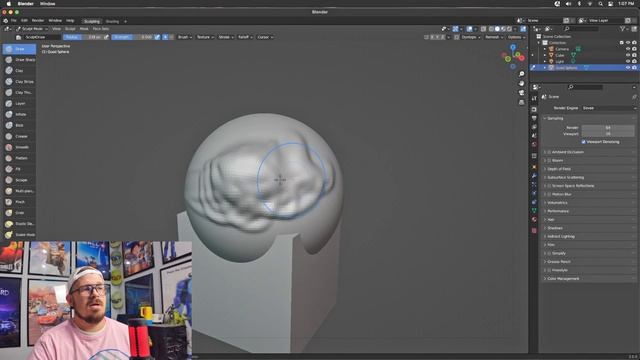Select the Multi-plane Scrape brush
640x360 pixels.
[19, 191]
